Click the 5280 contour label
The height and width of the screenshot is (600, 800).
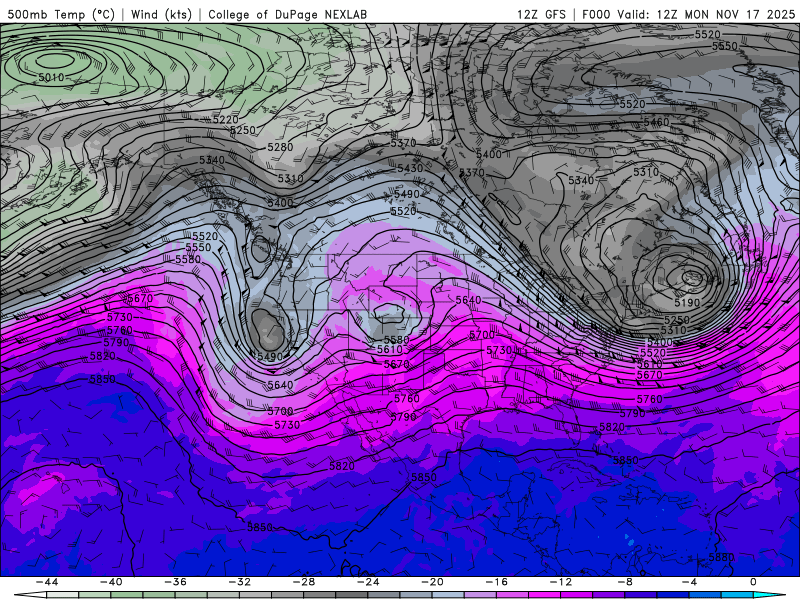pos(280,147)
